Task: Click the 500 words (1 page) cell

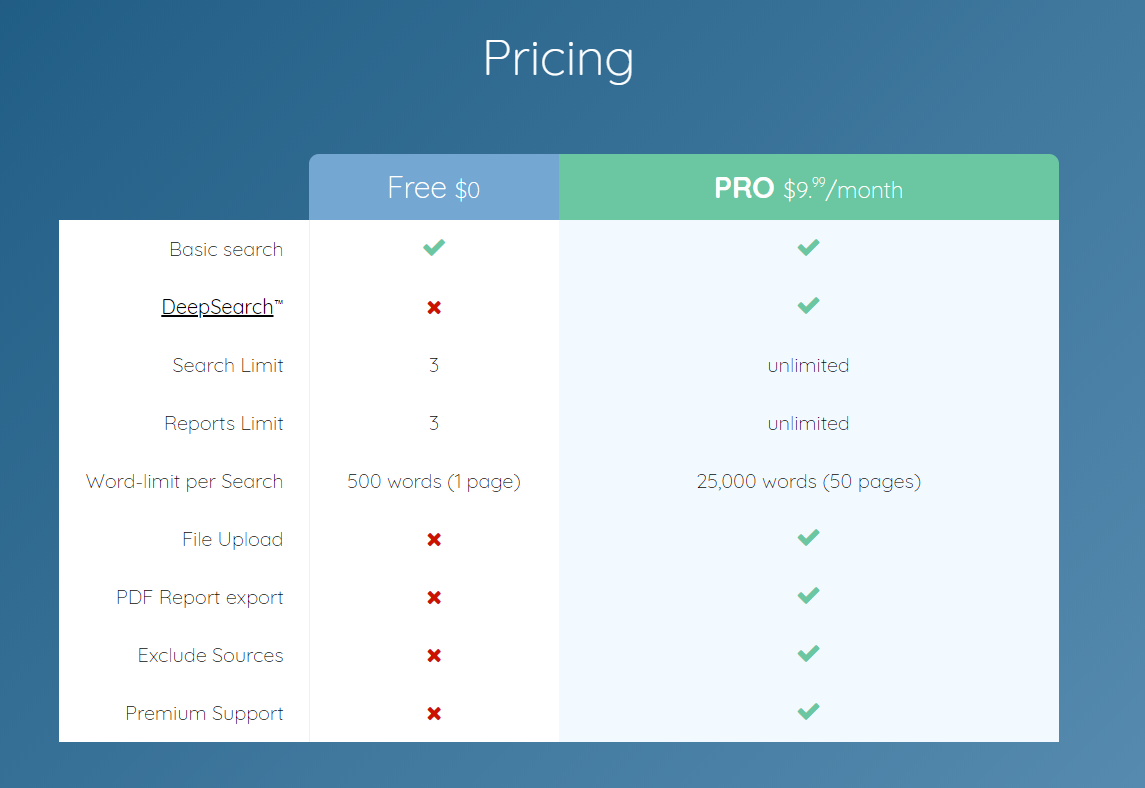Action: [x=434, y=481]
